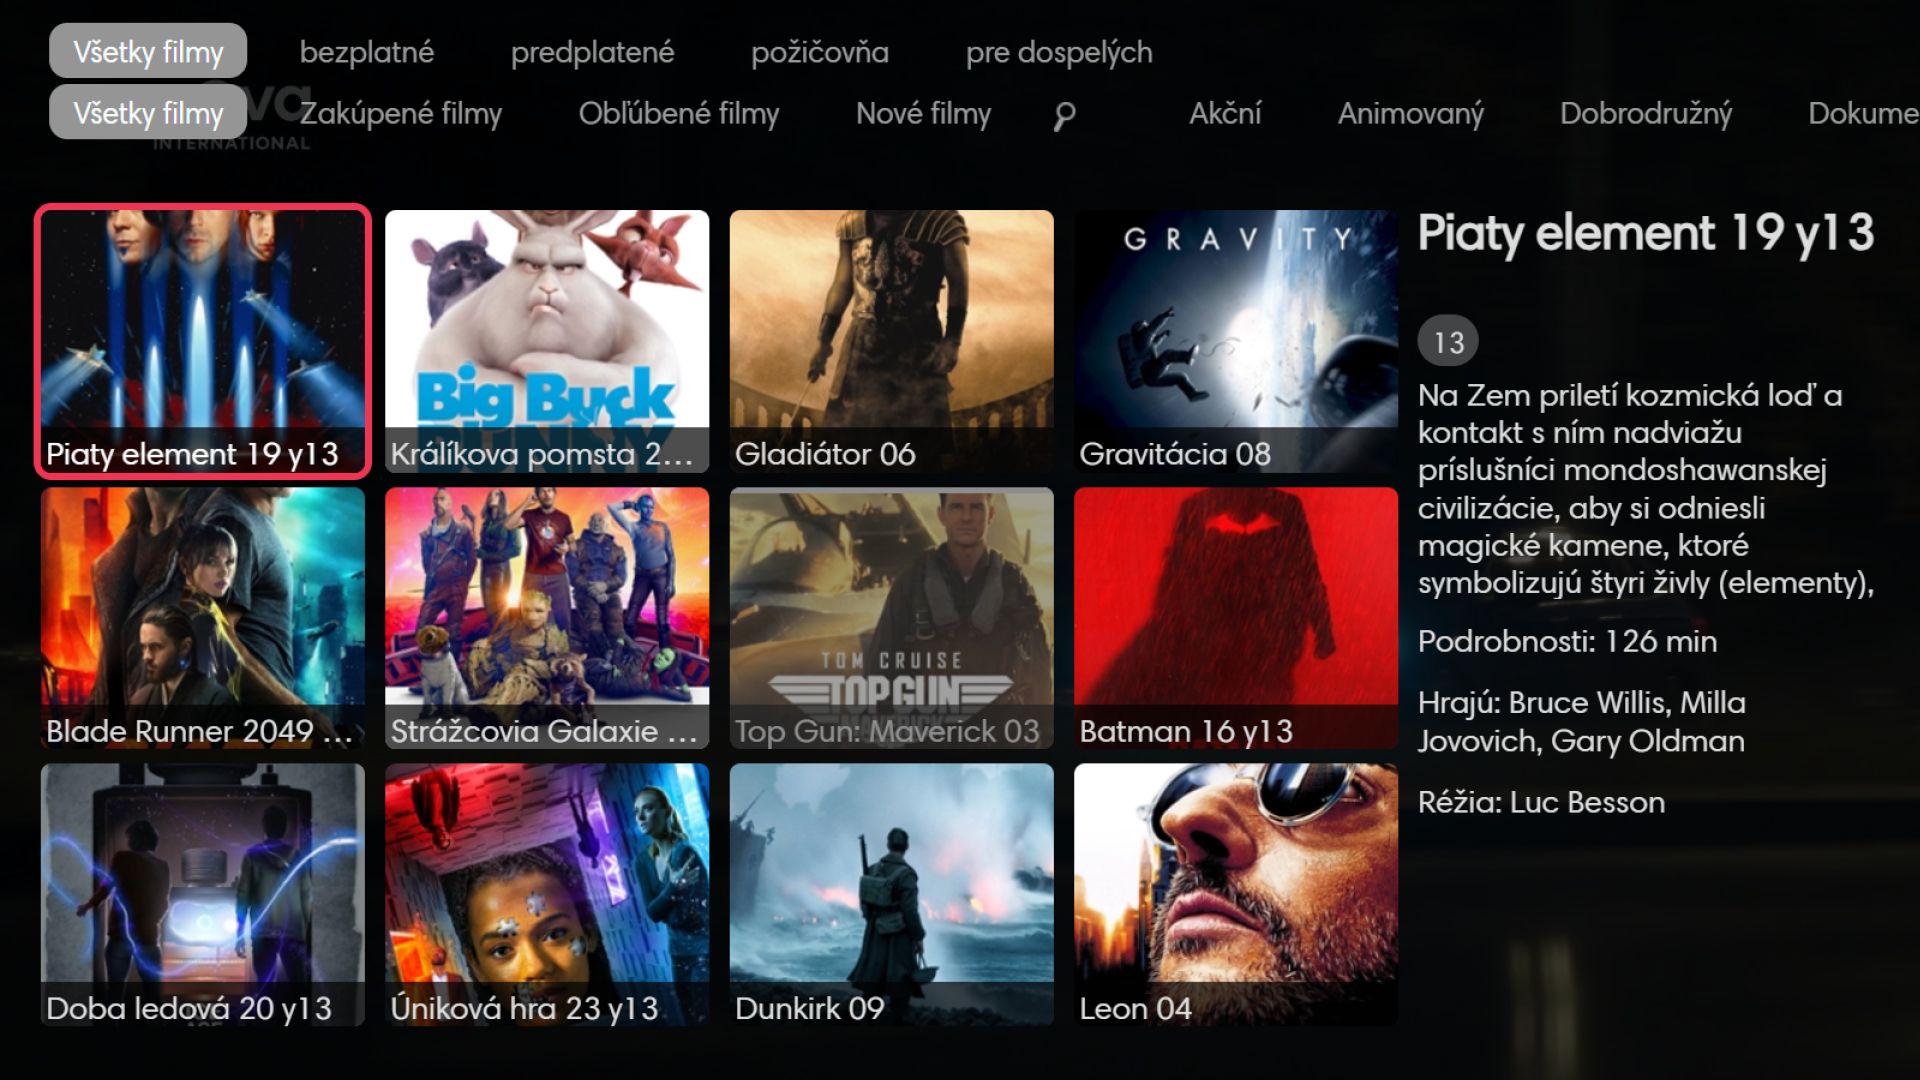Screen dimensions: 1920x1080
Task: Select the top Všetky filmy tab
Action: tap(148, 51)
